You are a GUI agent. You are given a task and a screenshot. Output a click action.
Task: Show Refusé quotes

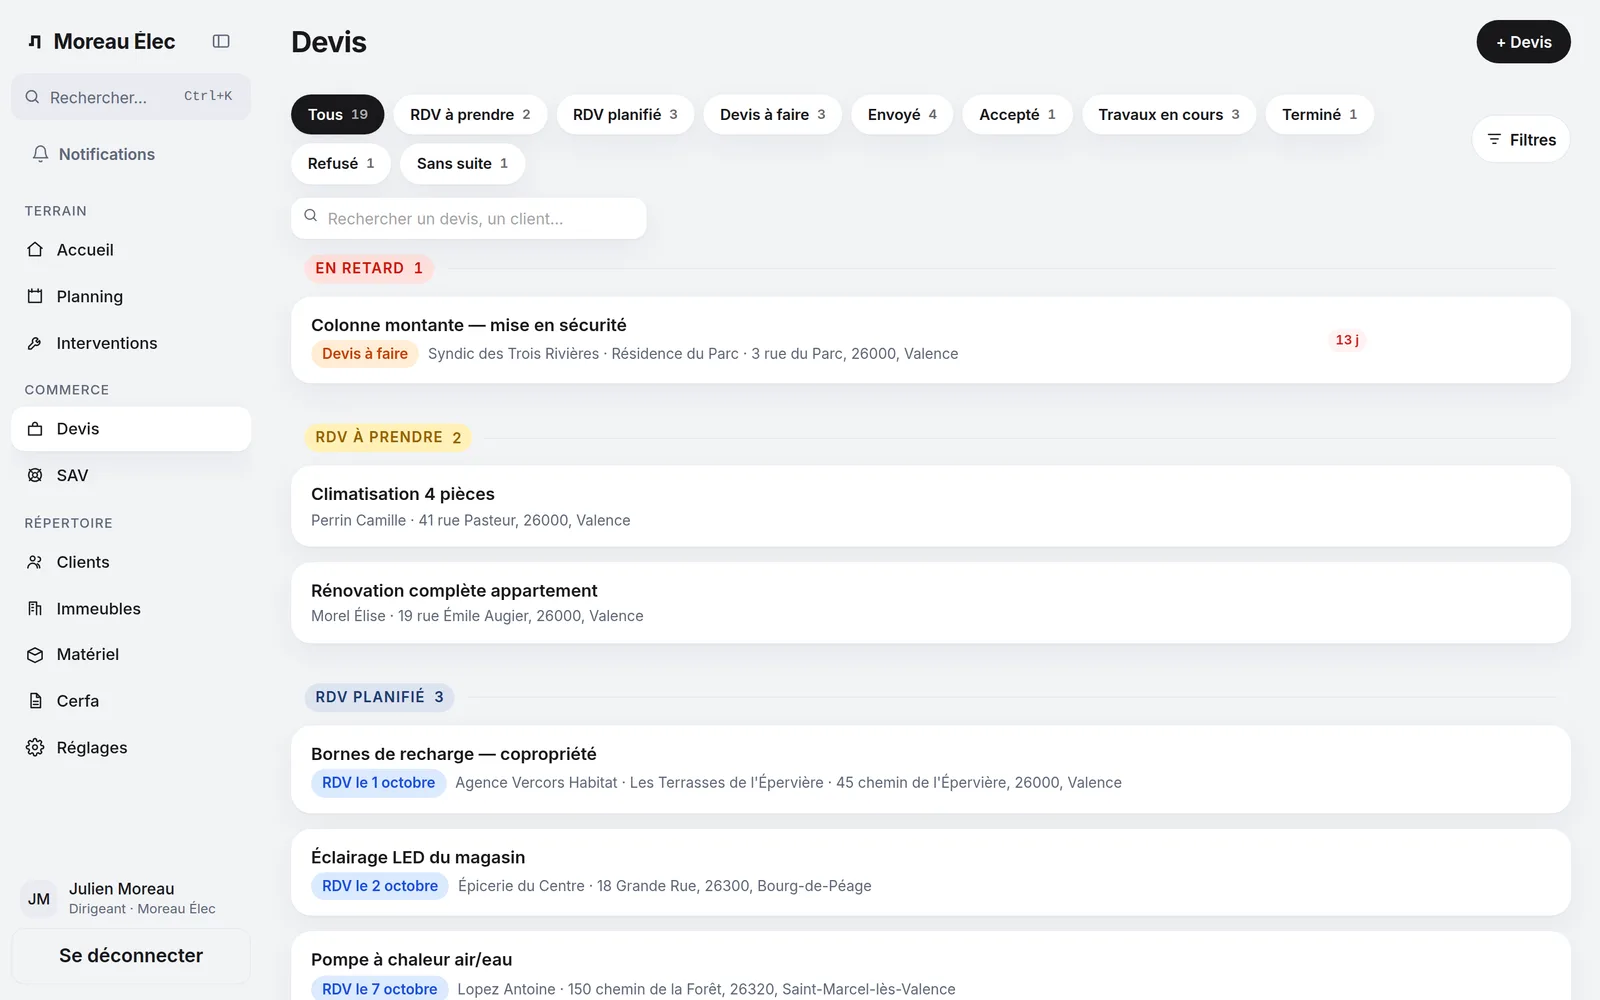[x=341, y=163]
